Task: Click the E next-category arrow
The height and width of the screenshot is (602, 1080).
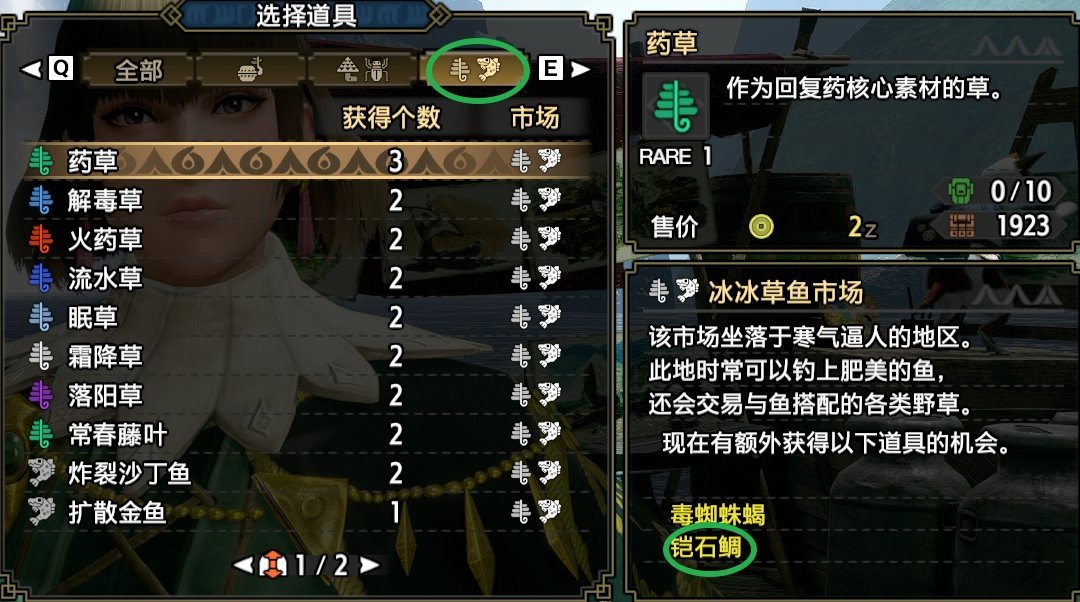Action: point(565,68)
